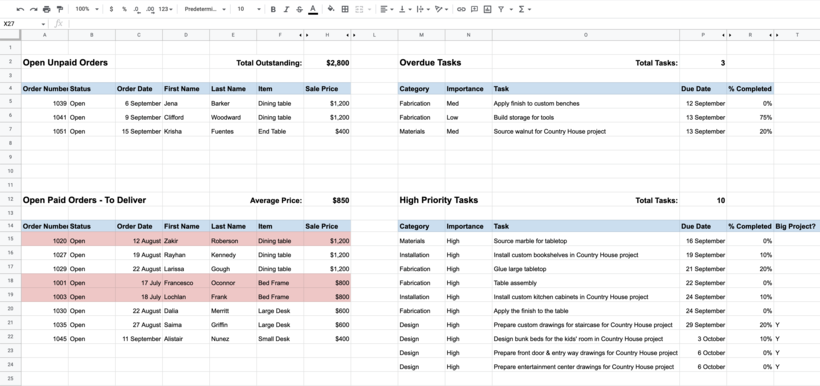
Task: Select row 14 header
Action: (x=10, y=226)
